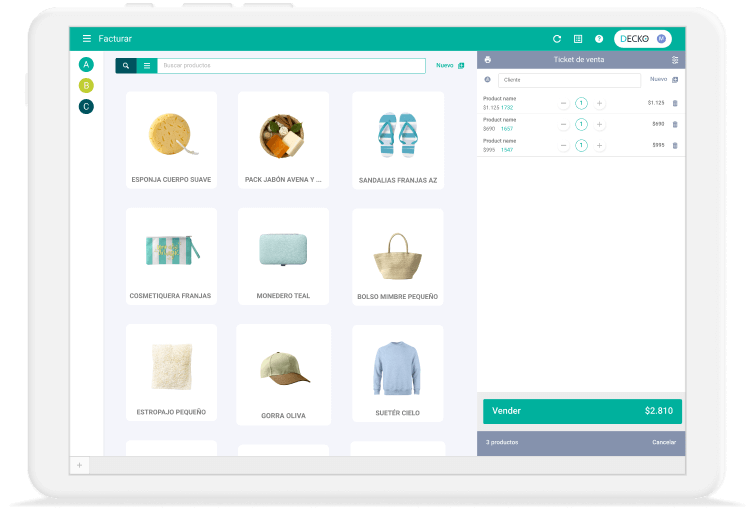Screen dimensions: 753x510
Task: Focus the Cliente input field
Action: click(569, 80)
